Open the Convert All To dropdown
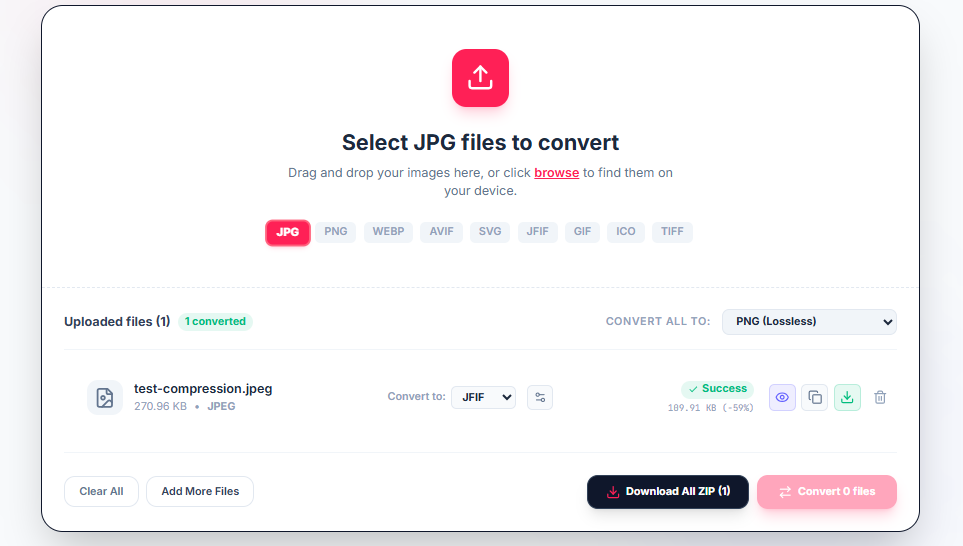This screenshot has height=546, width=963. click(x=809, y=322)
